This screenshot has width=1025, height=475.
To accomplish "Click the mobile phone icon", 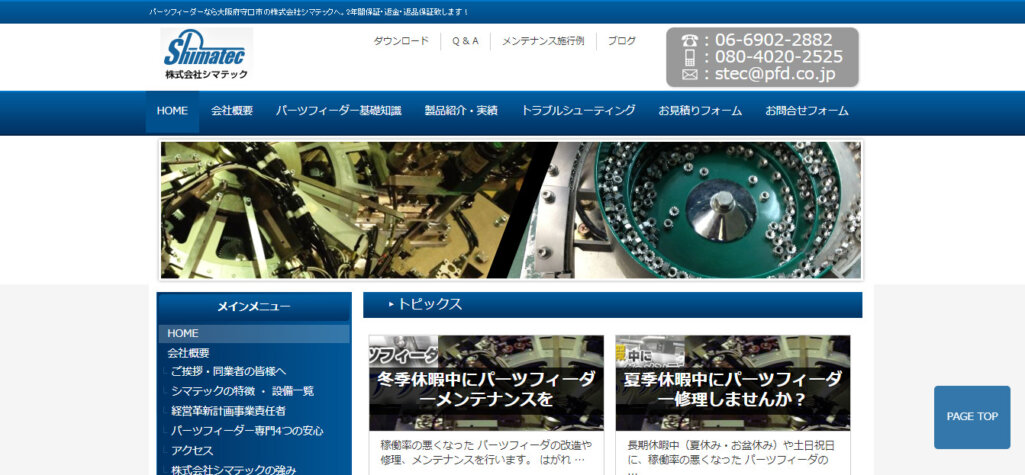I will 689,57.
